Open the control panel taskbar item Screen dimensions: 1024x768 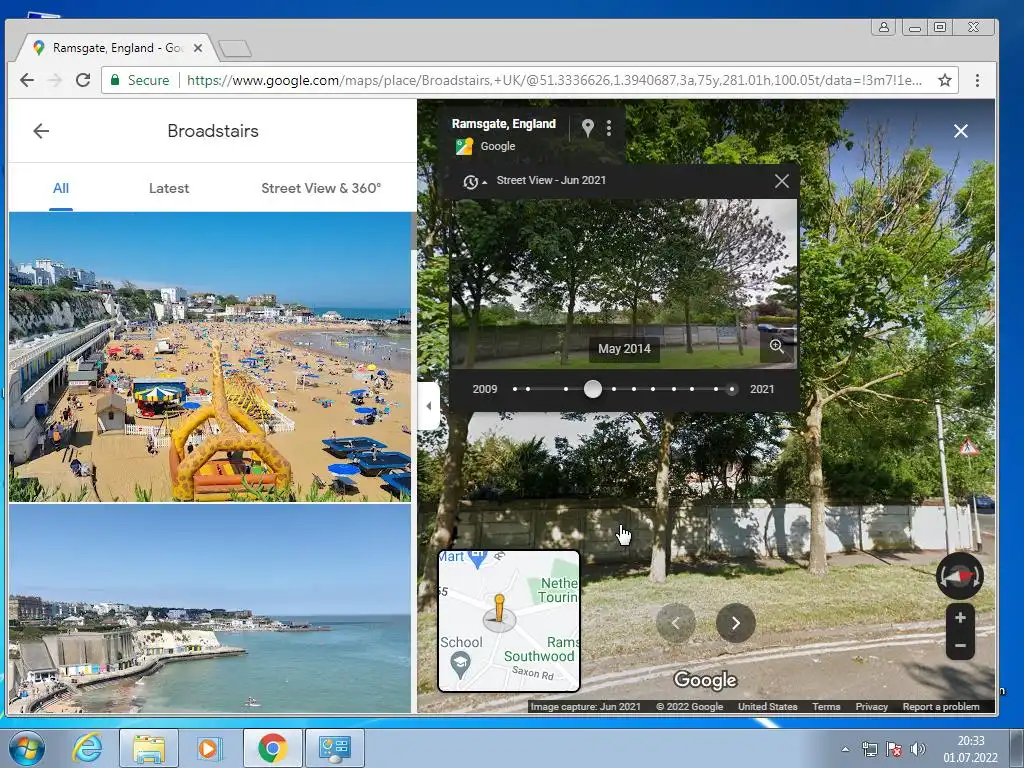point(334,748)
